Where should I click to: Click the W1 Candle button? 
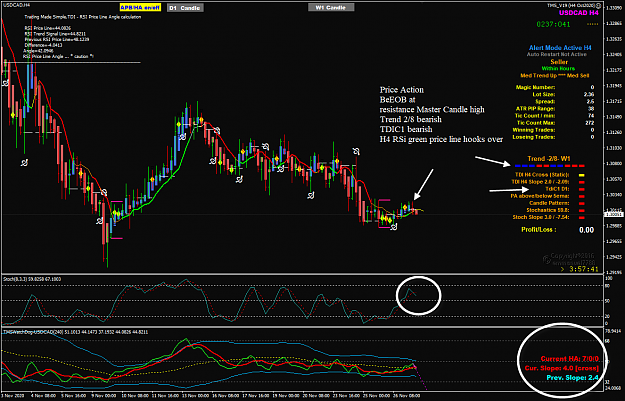pyautogui.click(x=331, y=8)
